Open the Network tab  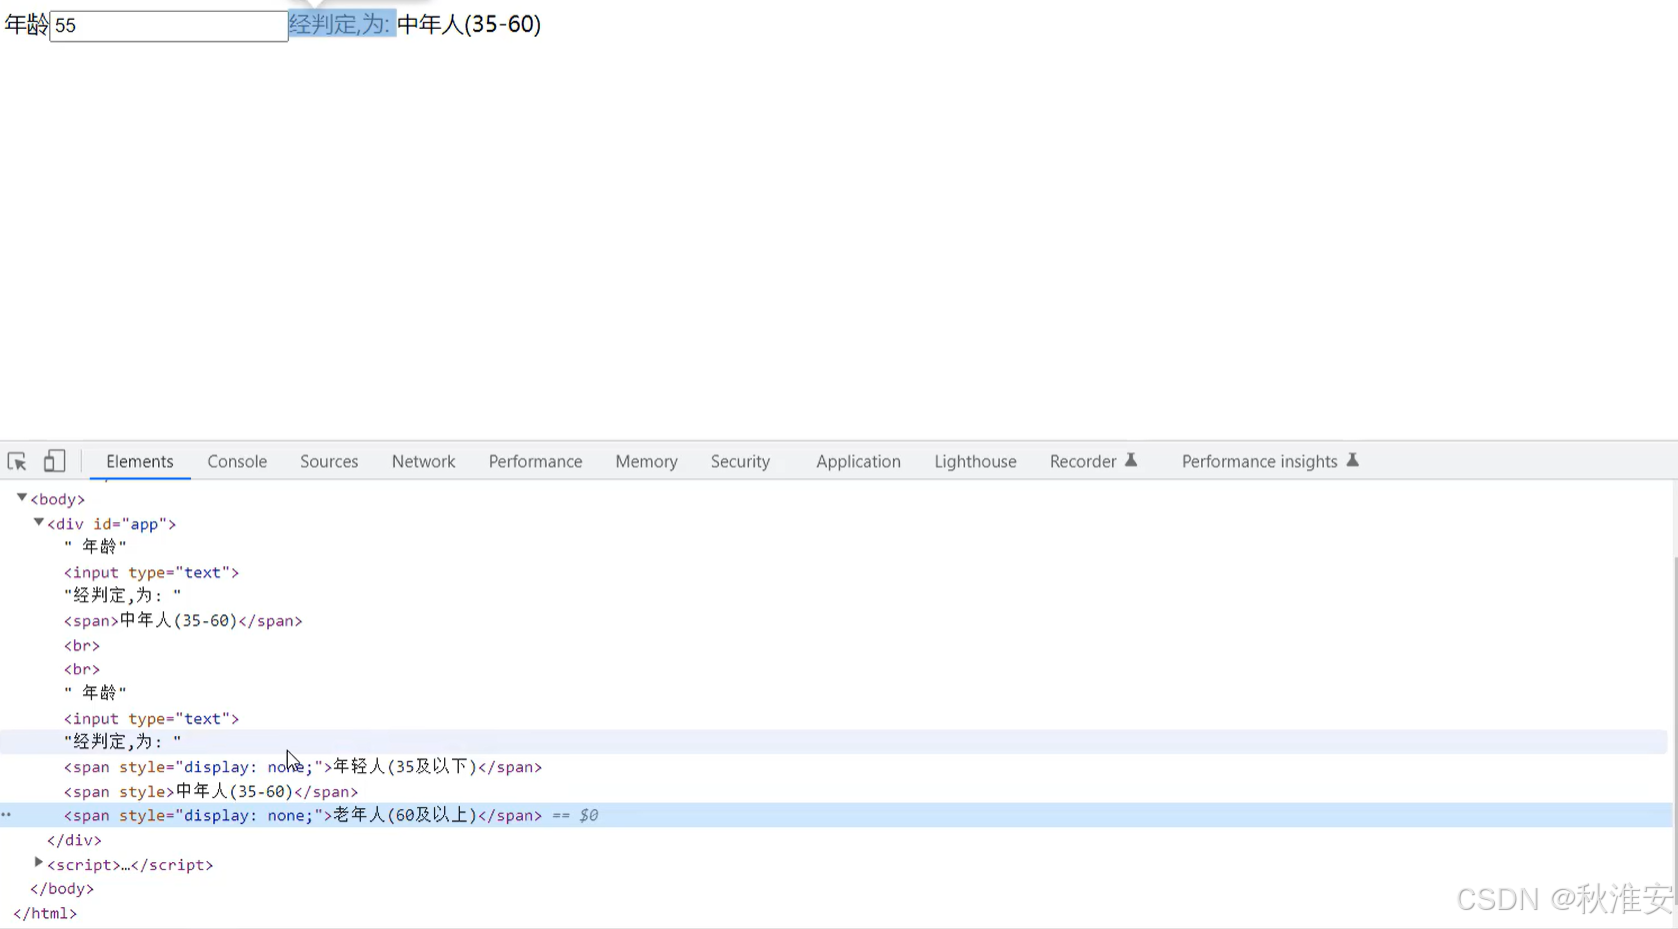click(x=423, y=461)
